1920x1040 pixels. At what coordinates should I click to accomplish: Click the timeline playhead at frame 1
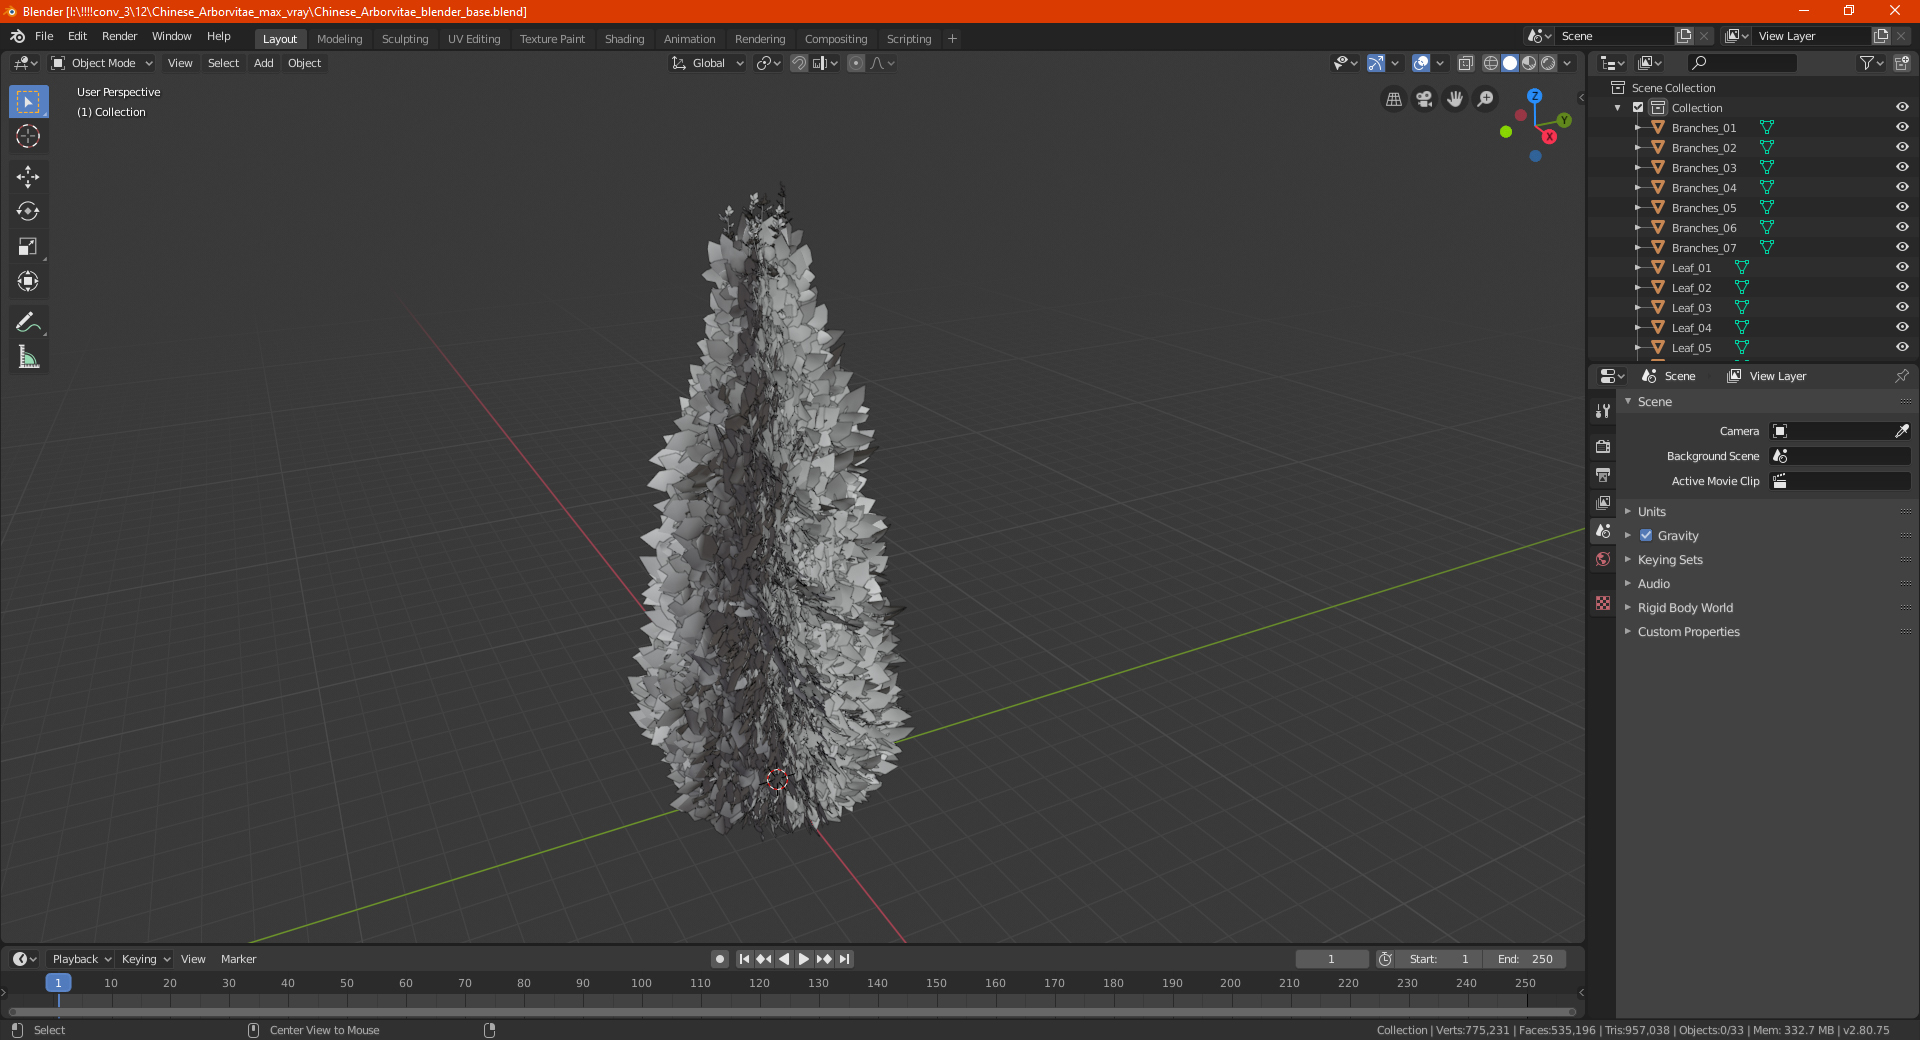pos(58,983)
